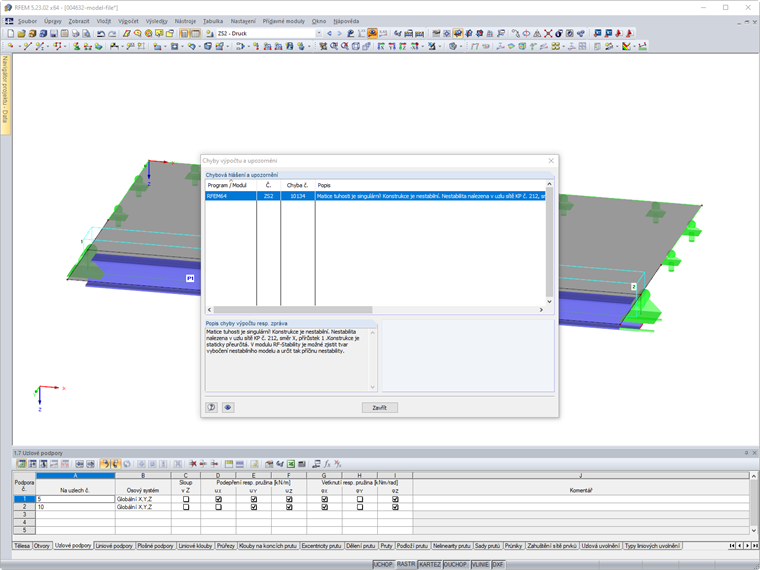Click the color results rainbow icon
The width and height of the screenshot is (760, 570).
coord(626,46)
